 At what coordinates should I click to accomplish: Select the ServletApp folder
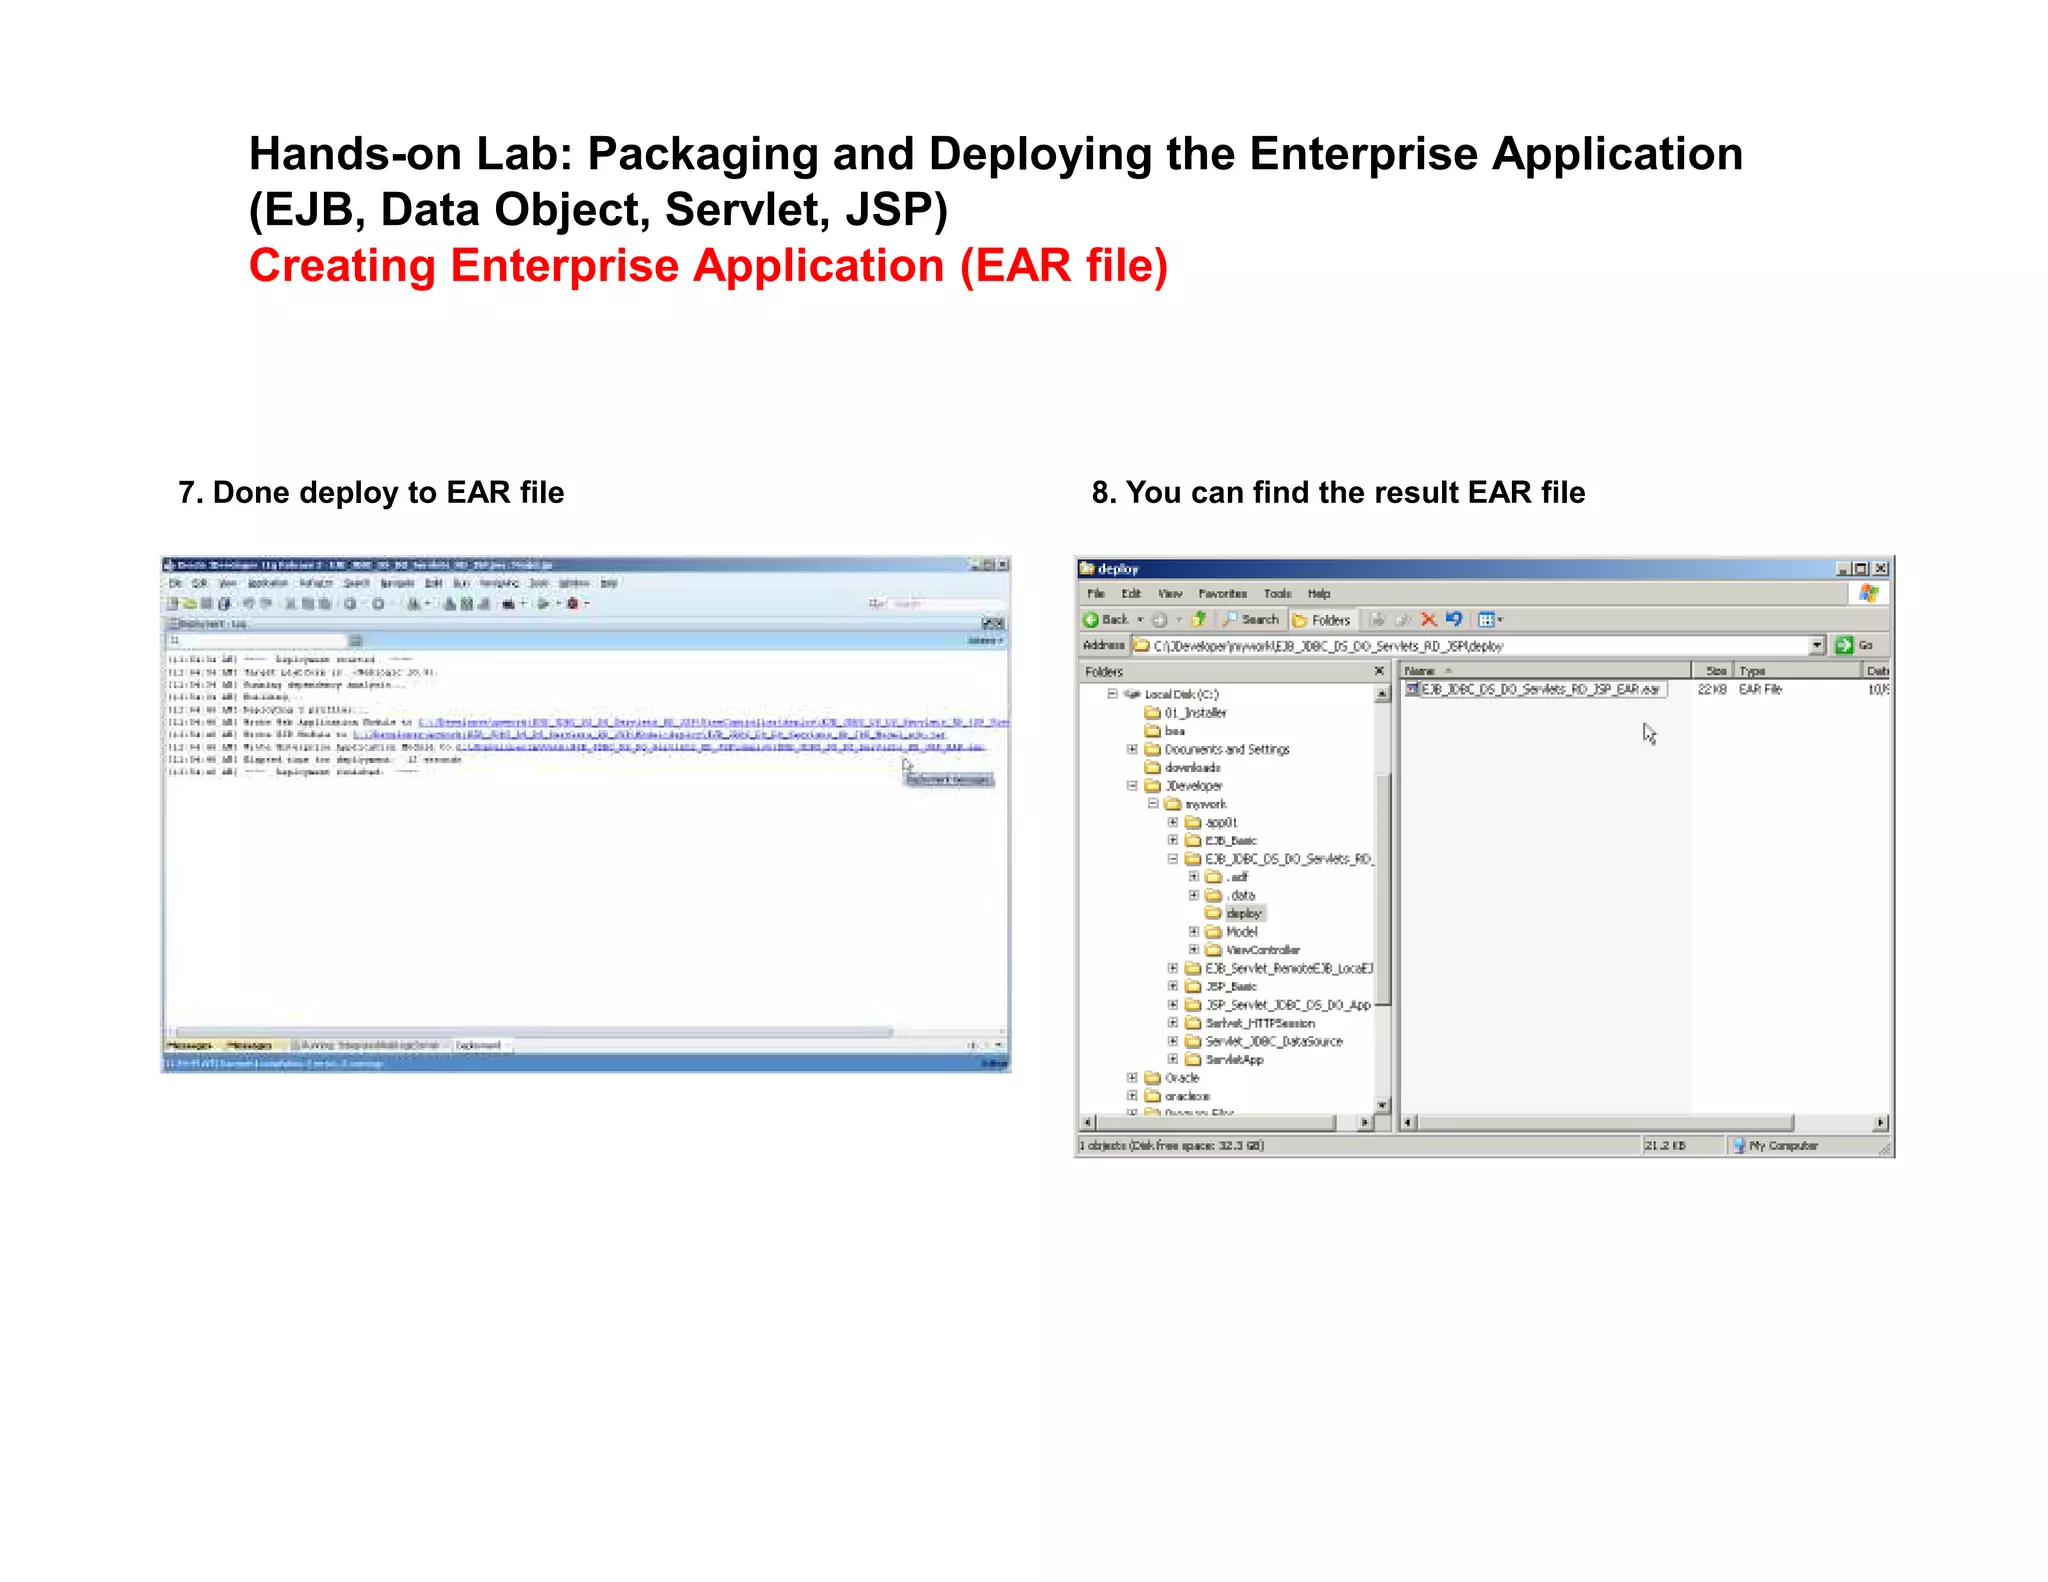click(x=1225, y=1060)
